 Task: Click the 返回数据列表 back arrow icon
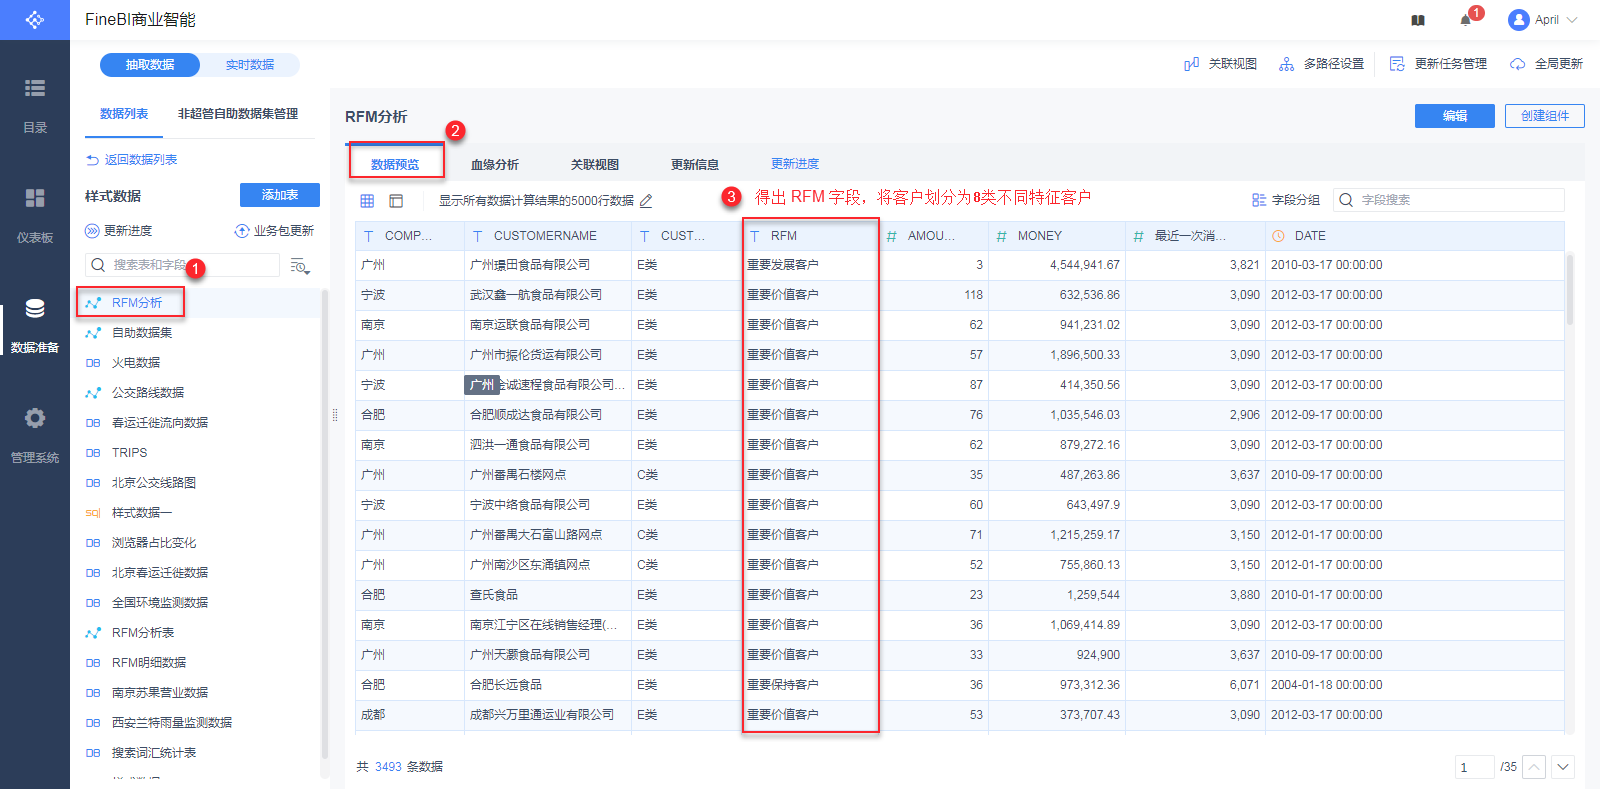point(92,160)
